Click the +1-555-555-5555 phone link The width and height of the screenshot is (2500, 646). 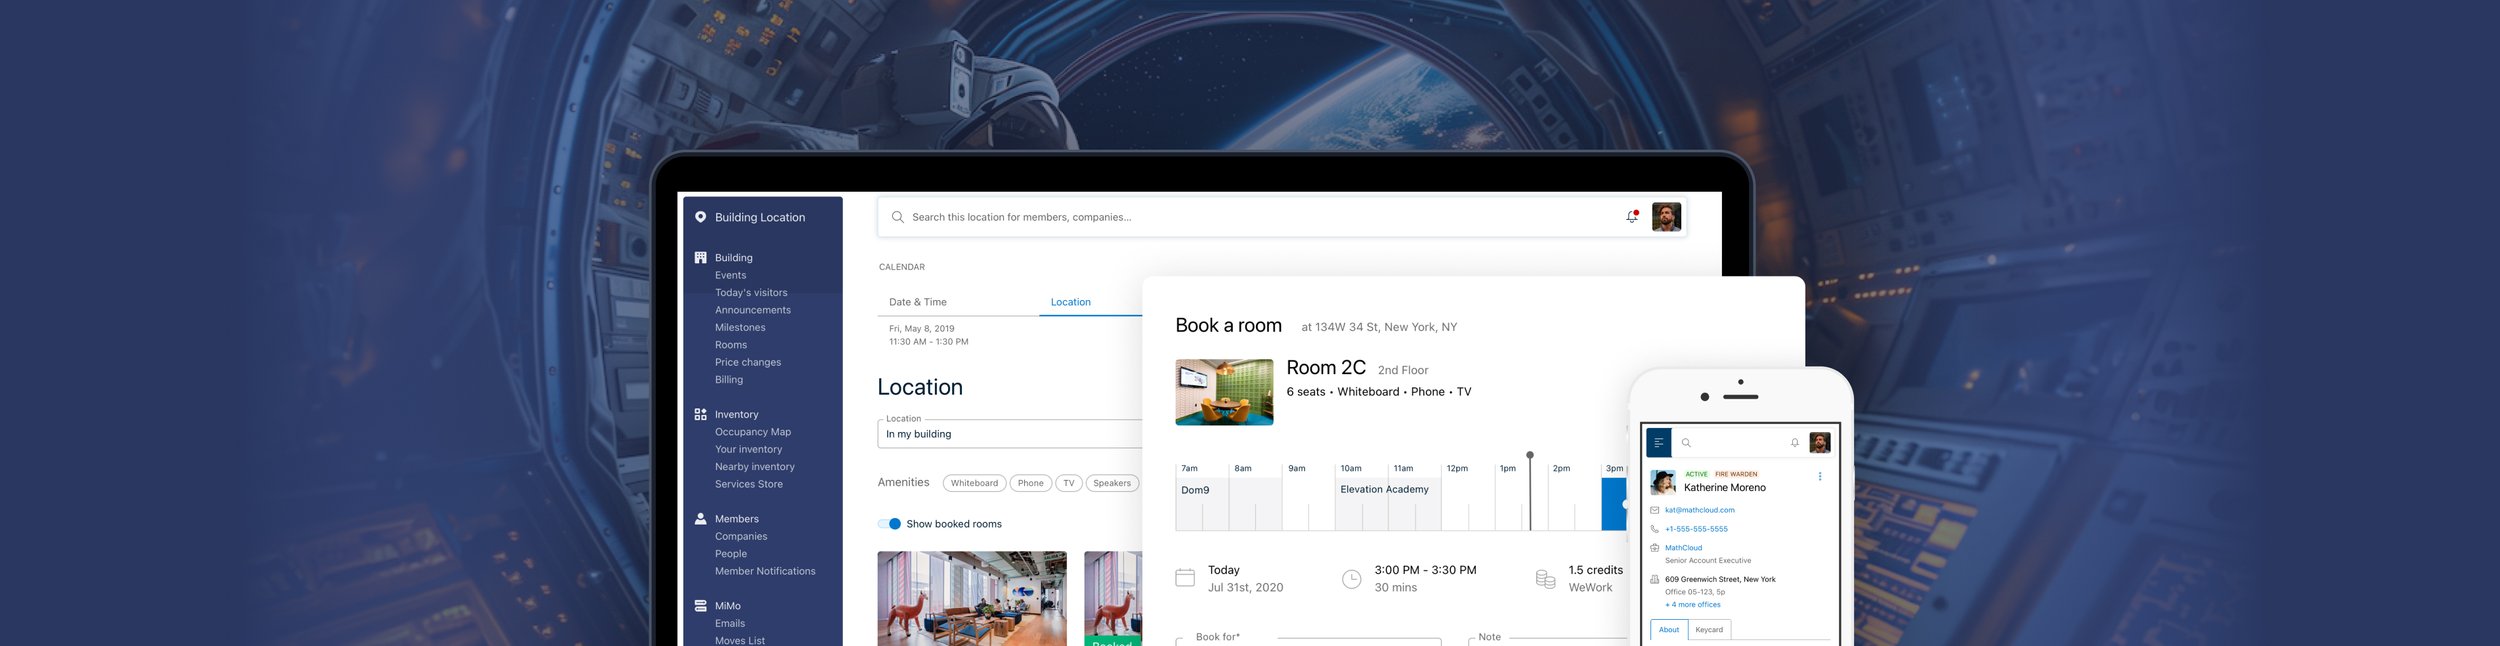point(1696,529)
